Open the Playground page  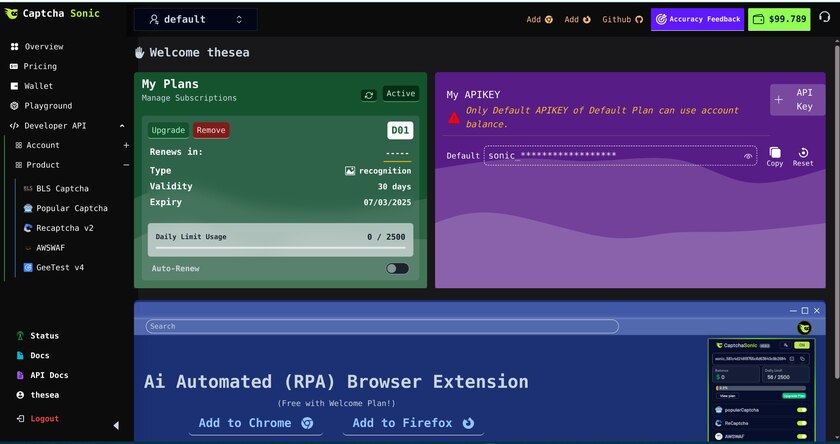pyautogui.click(x=47, y=106)
